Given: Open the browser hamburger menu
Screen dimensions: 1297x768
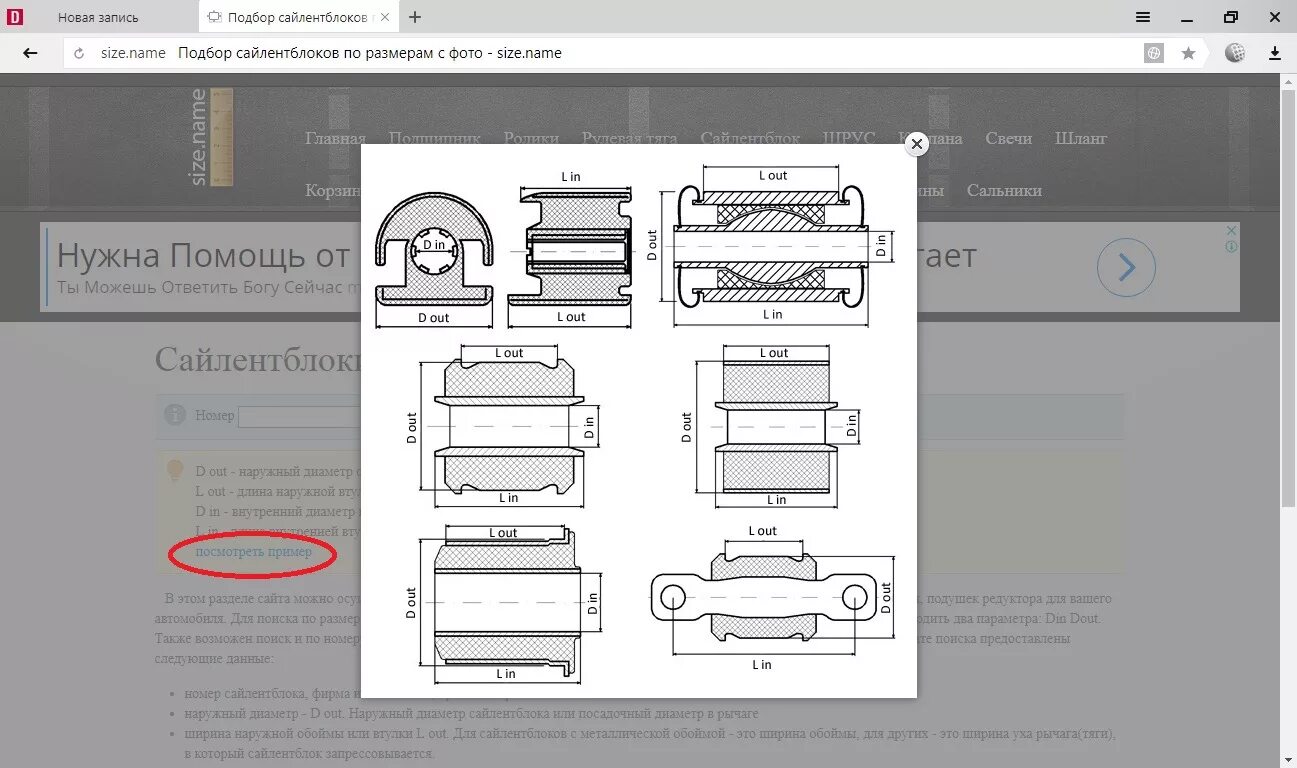Looking at the screenshot, I should click(1143, 17).
